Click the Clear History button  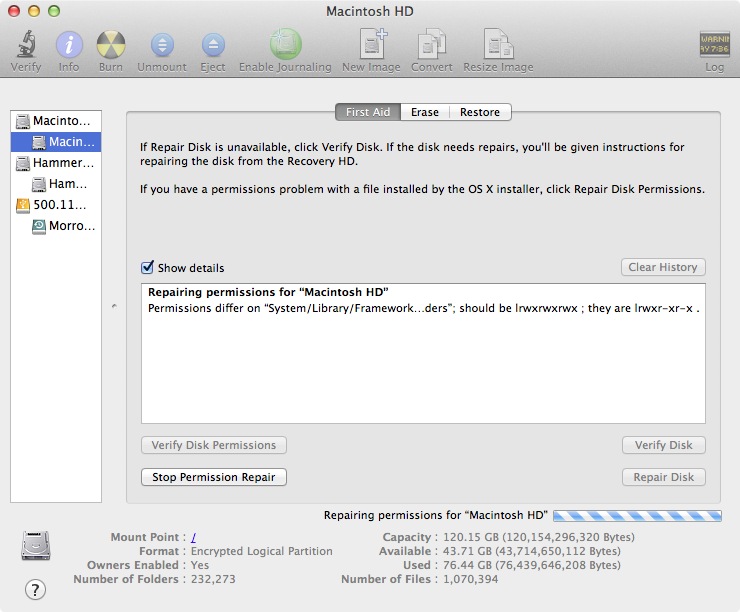pos(663,267)
